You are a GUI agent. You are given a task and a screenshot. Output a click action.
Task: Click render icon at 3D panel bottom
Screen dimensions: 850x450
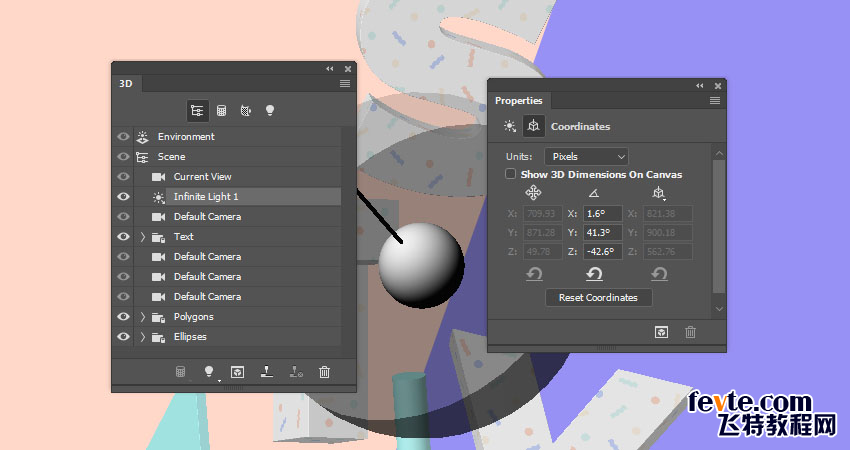(237, 371)
